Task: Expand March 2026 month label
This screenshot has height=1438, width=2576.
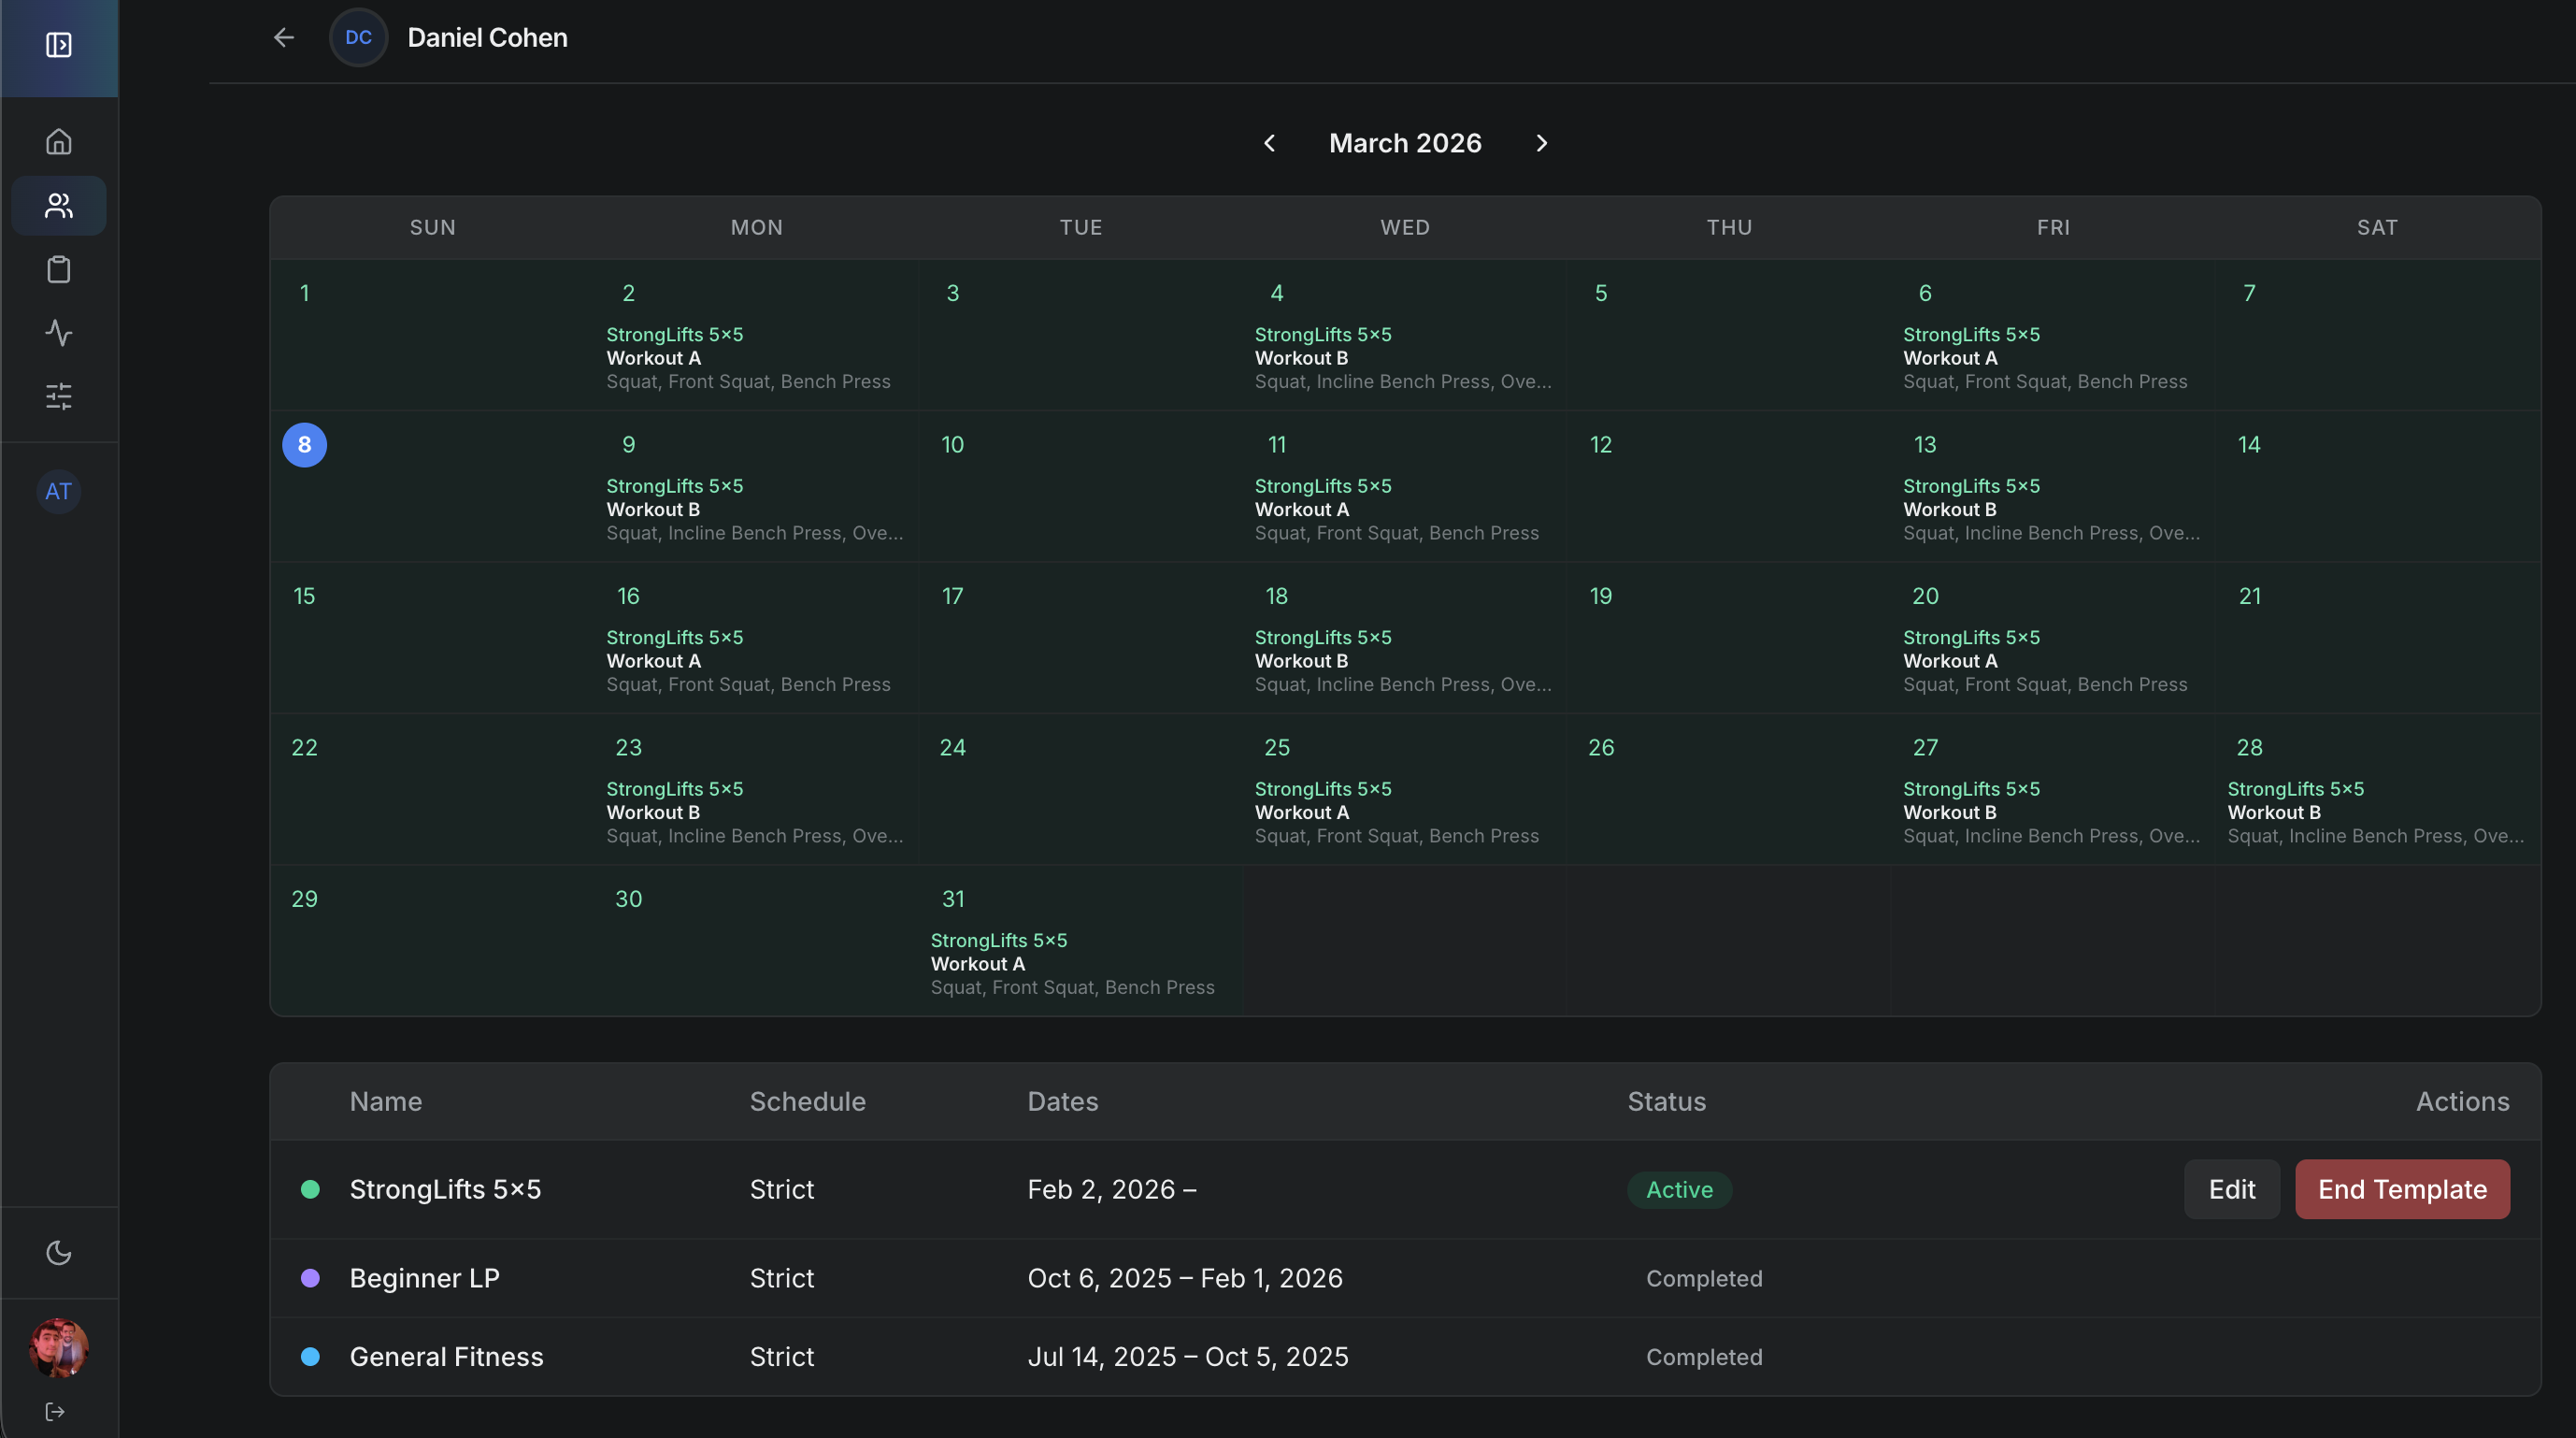Action: point(1404,143)
